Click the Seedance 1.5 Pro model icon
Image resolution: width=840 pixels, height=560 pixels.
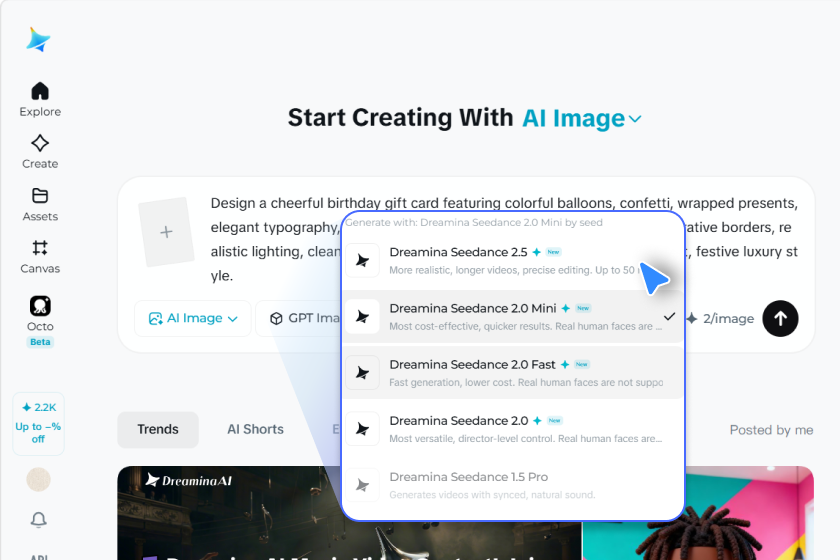(x=363, y=486)
